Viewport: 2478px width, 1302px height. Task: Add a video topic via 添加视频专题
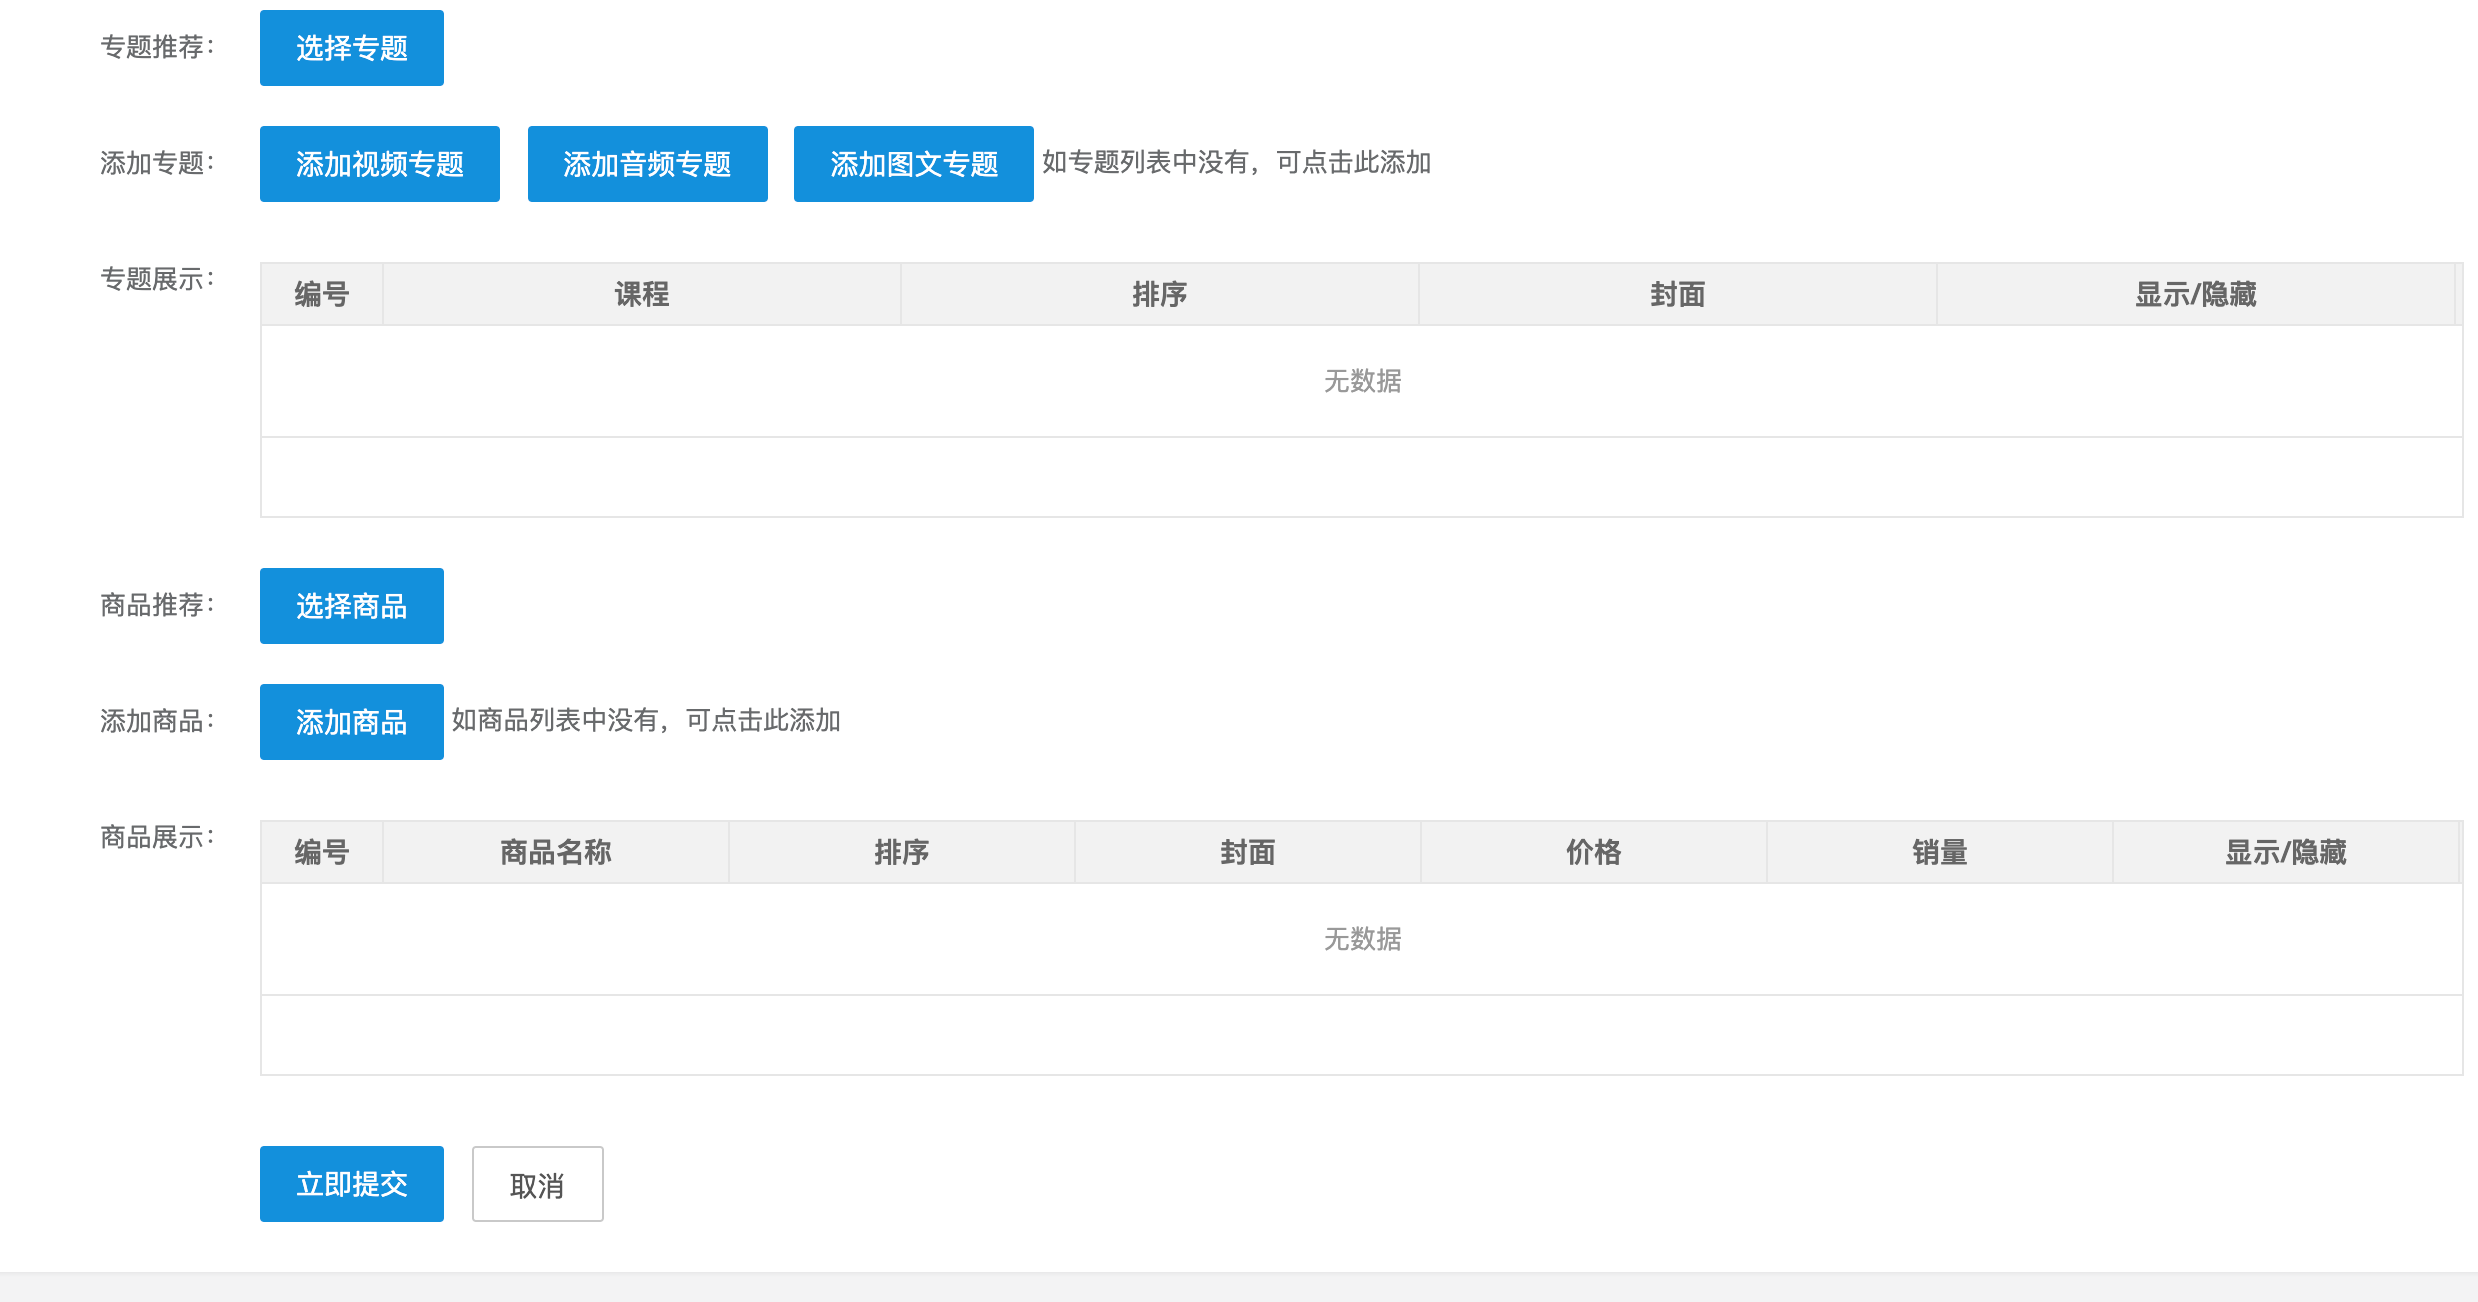[380, 164]
